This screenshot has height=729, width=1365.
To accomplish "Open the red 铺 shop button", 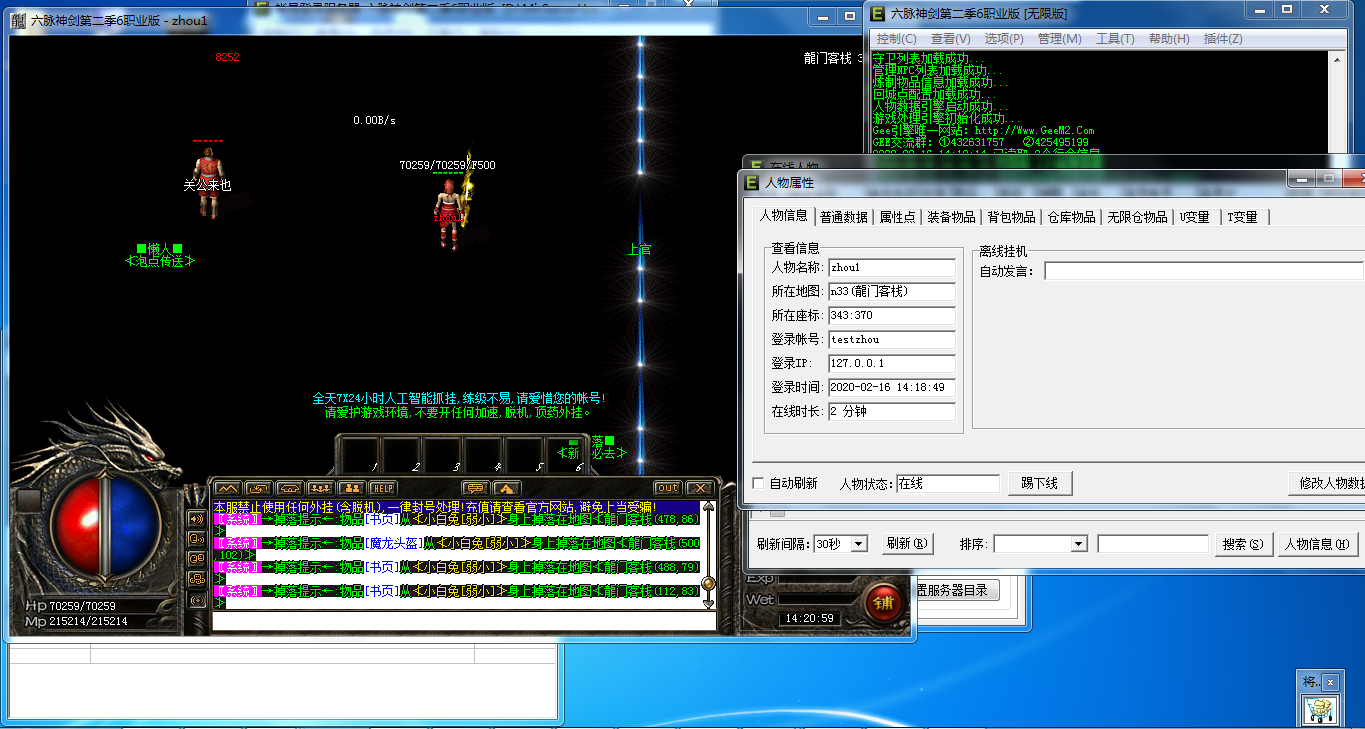I will click(x=882, y=602).
